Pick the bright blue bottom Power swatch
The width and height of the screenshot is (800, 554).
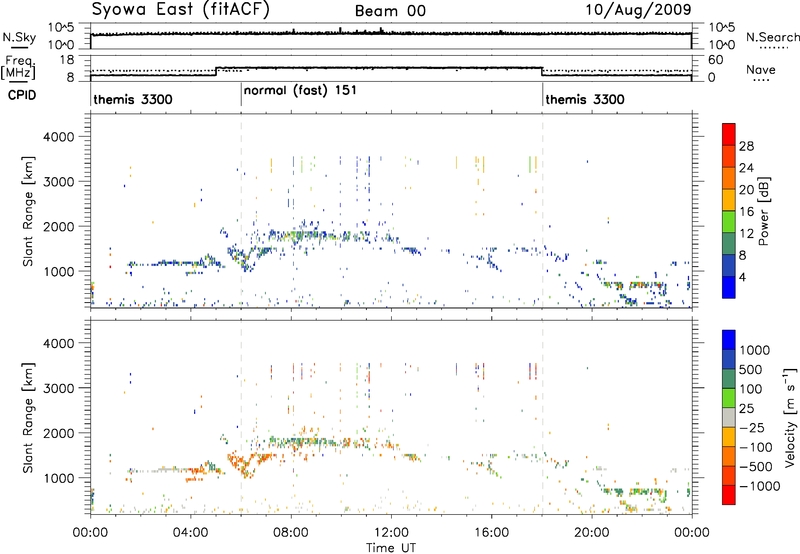pos(729,287)
